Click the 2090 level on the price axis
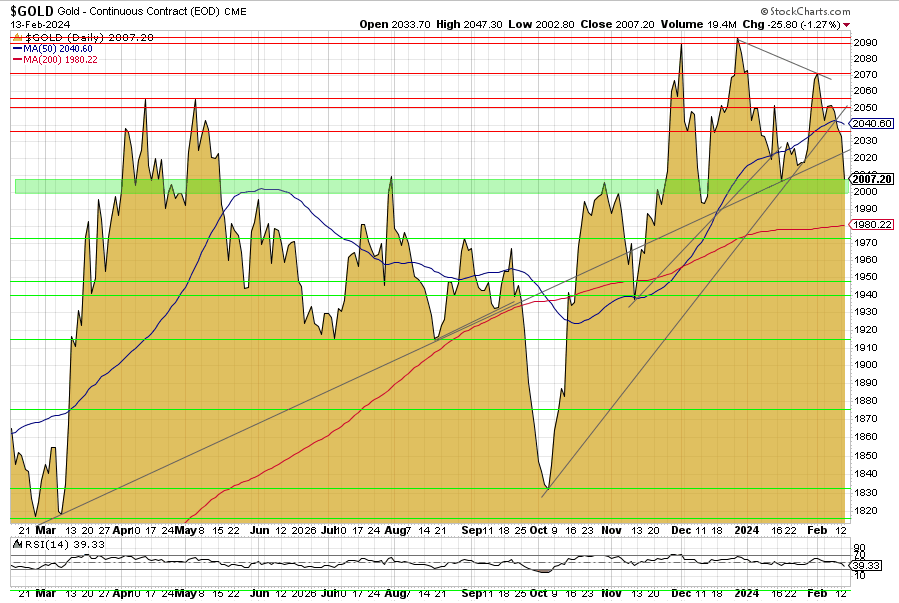Viewport: 899px width, 603px height. point(865,43)
